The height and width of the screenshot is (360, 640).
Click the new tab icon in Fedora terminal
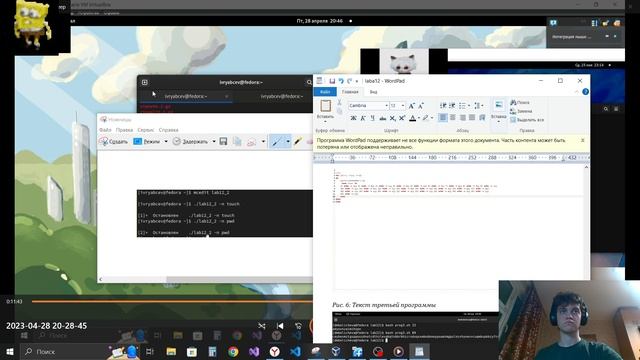click(x=144, y=82)
